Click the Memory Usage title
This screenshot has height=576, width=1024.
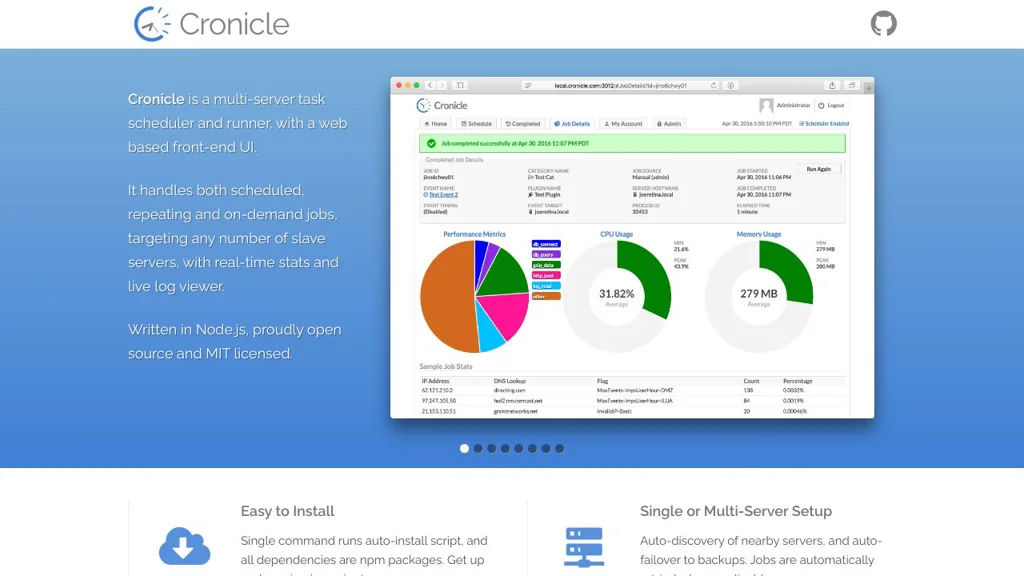pos(759,234)
